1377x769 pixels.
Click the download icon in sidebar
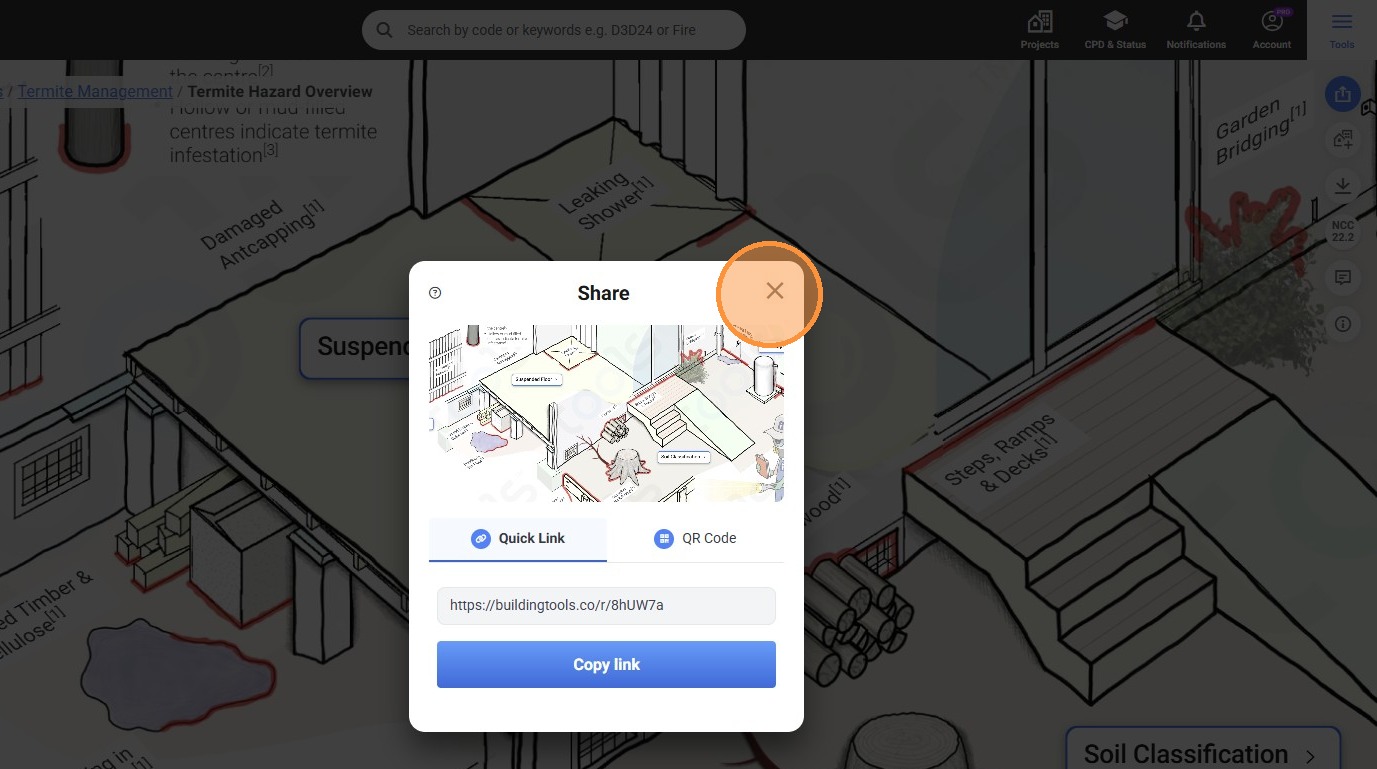click(1343, 186)
